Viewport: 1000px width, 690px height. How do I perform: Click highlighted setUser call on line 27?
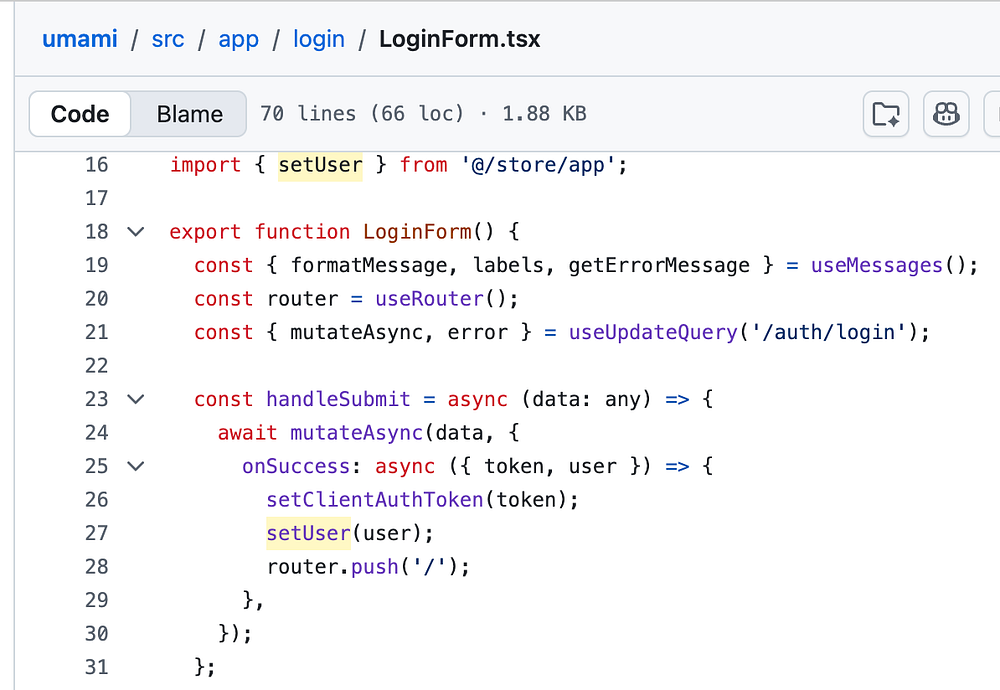pos(309,533)
